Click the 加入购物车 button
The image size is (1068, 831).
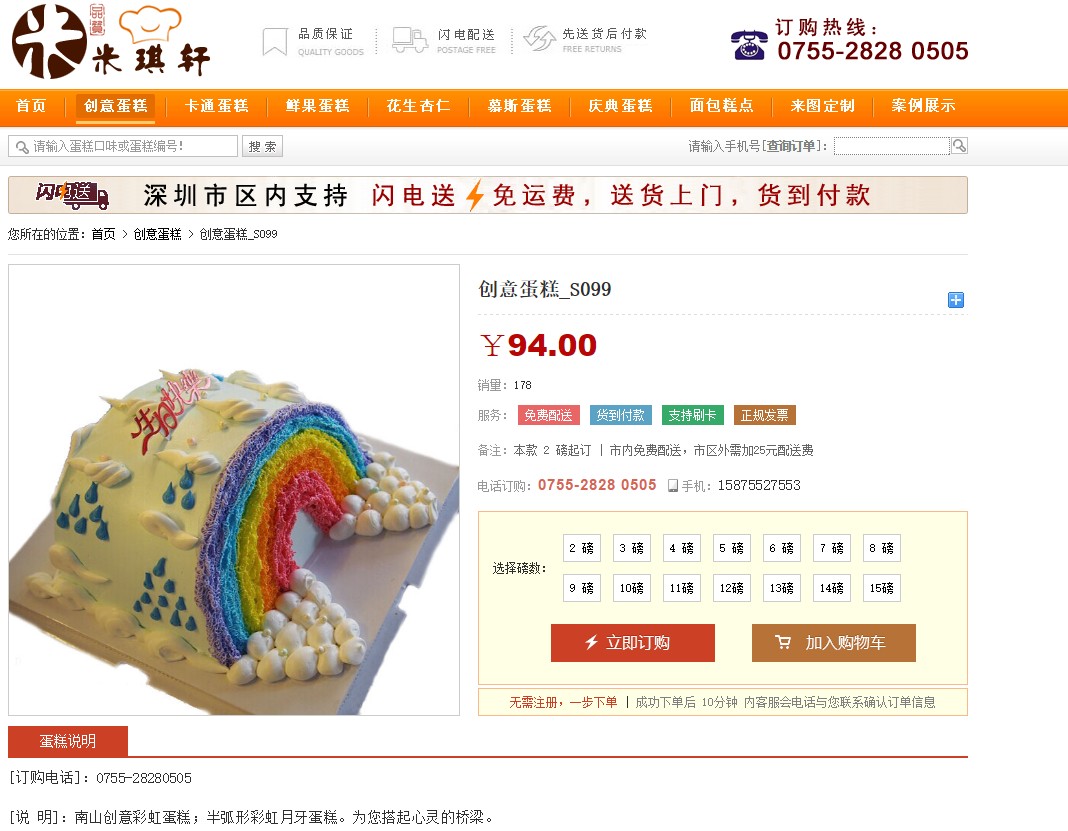834,642
